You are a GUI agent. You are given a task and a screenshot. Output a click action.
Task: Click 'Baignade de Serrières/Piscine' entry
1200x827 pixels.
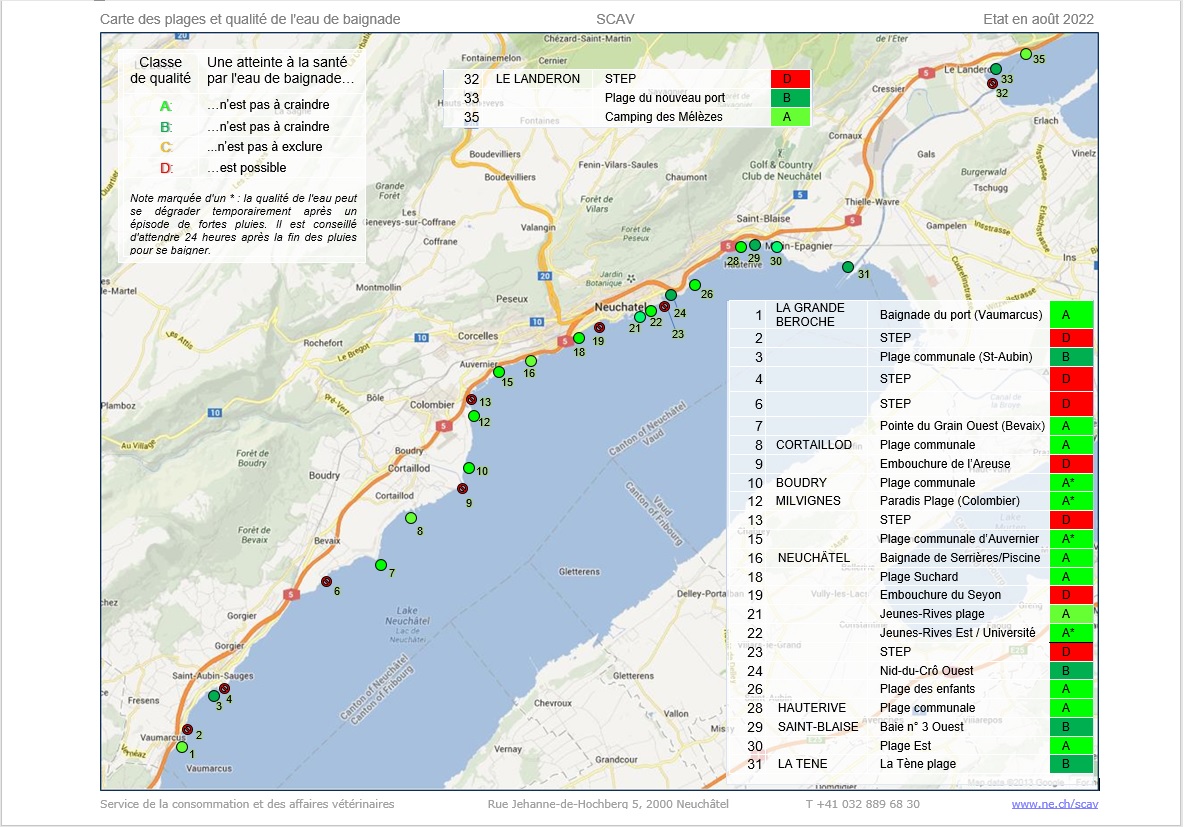click(960, 558)
